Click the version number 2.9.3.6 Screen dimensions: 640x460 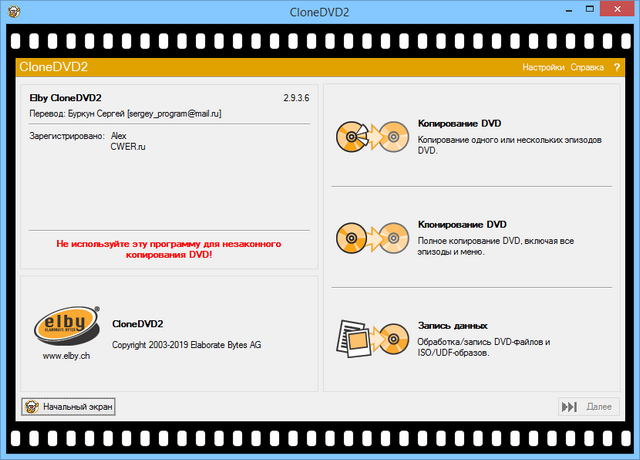(x=297, y=99)
